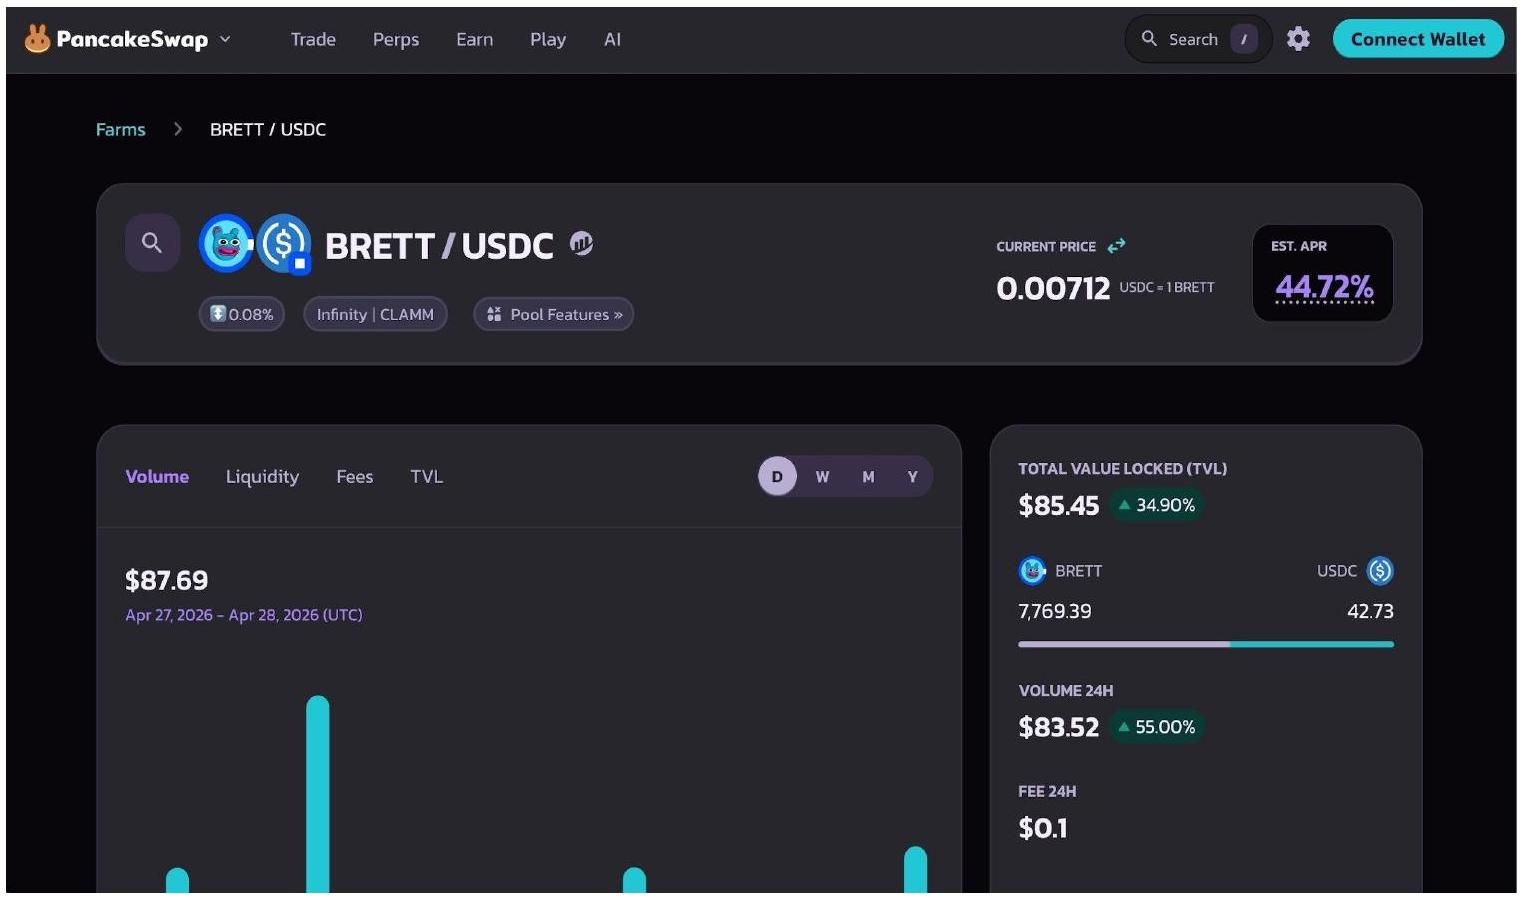
Task: Click the Volume 24H value $83.52
Action: (1058, 727)
